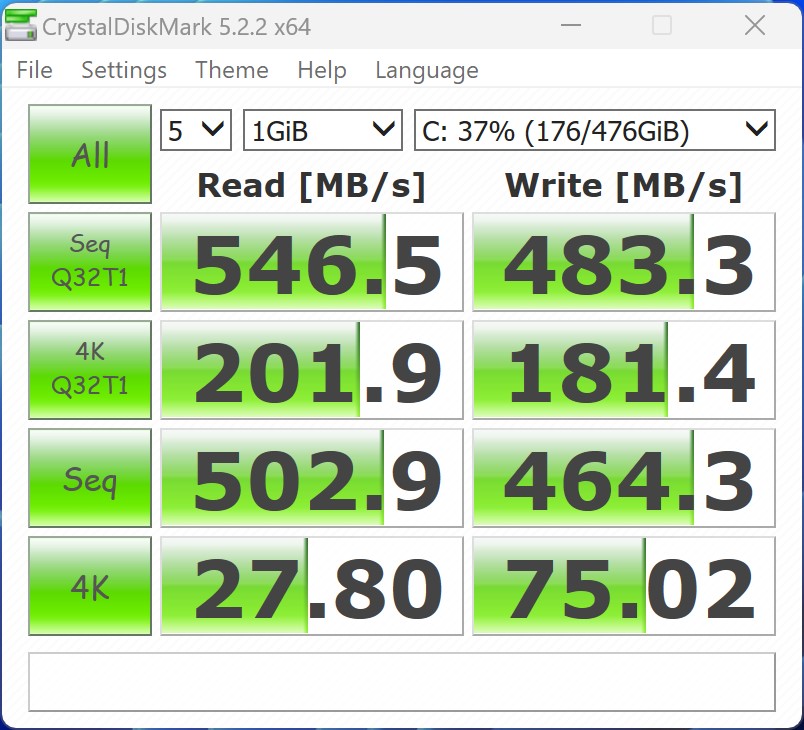Open the Language menu

pos(427,70)
